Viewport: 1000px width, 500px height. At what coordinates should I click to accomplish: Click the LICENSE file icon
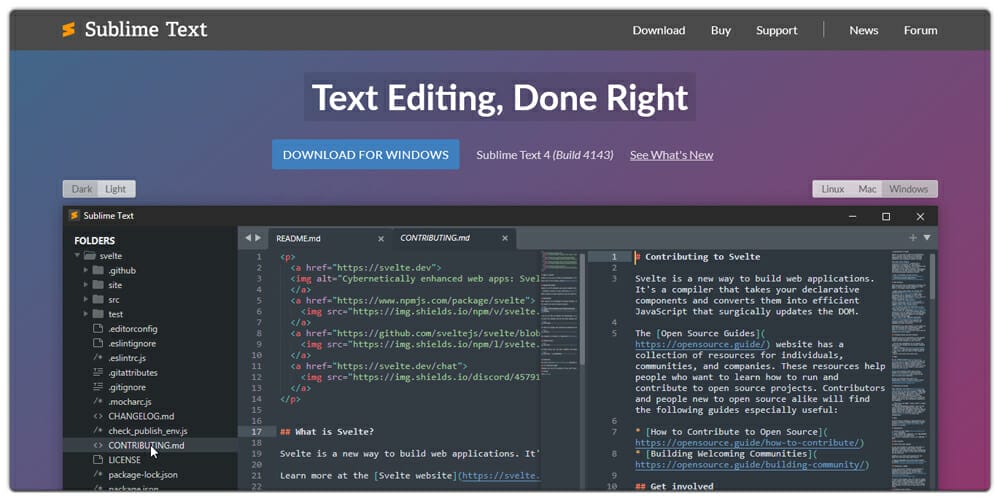tap(98, 460)
